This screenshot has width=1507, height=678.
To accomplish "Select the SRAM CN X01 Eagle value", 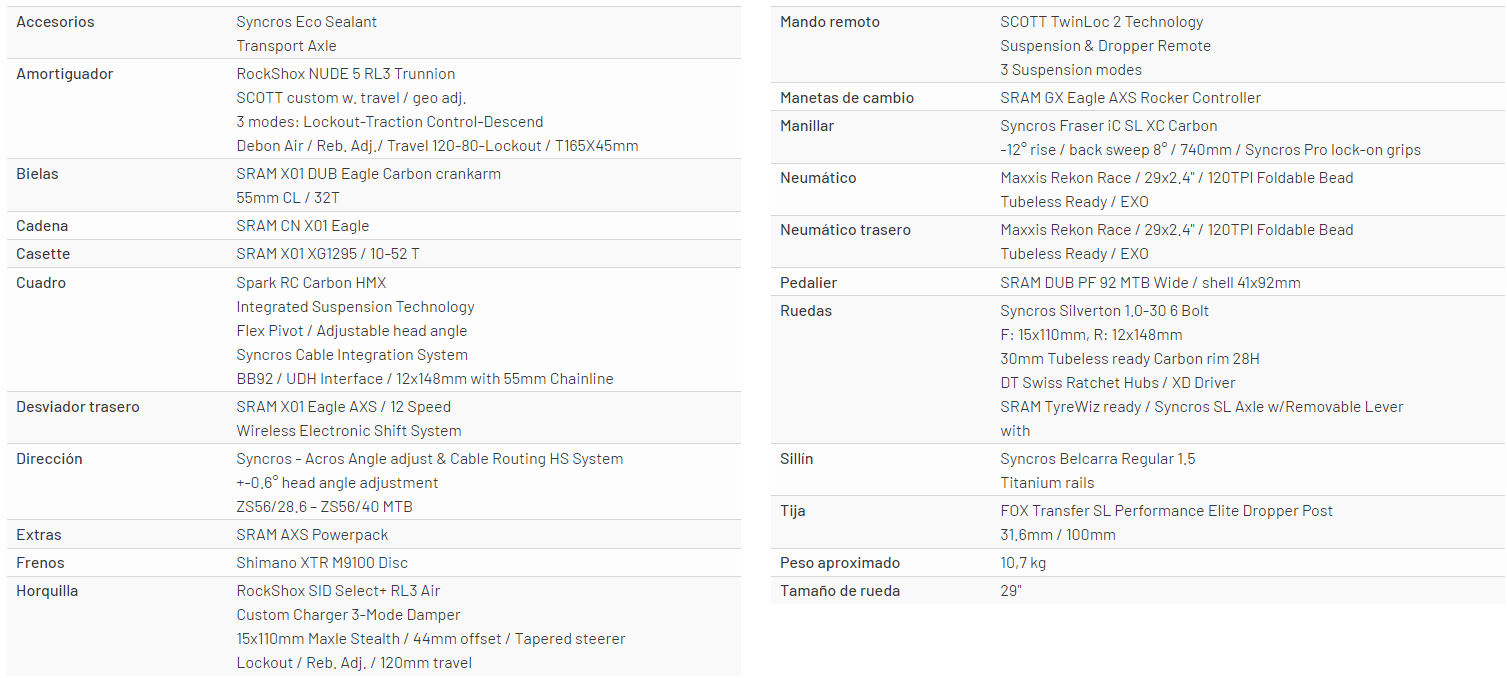I will click(x=302, y=226).
